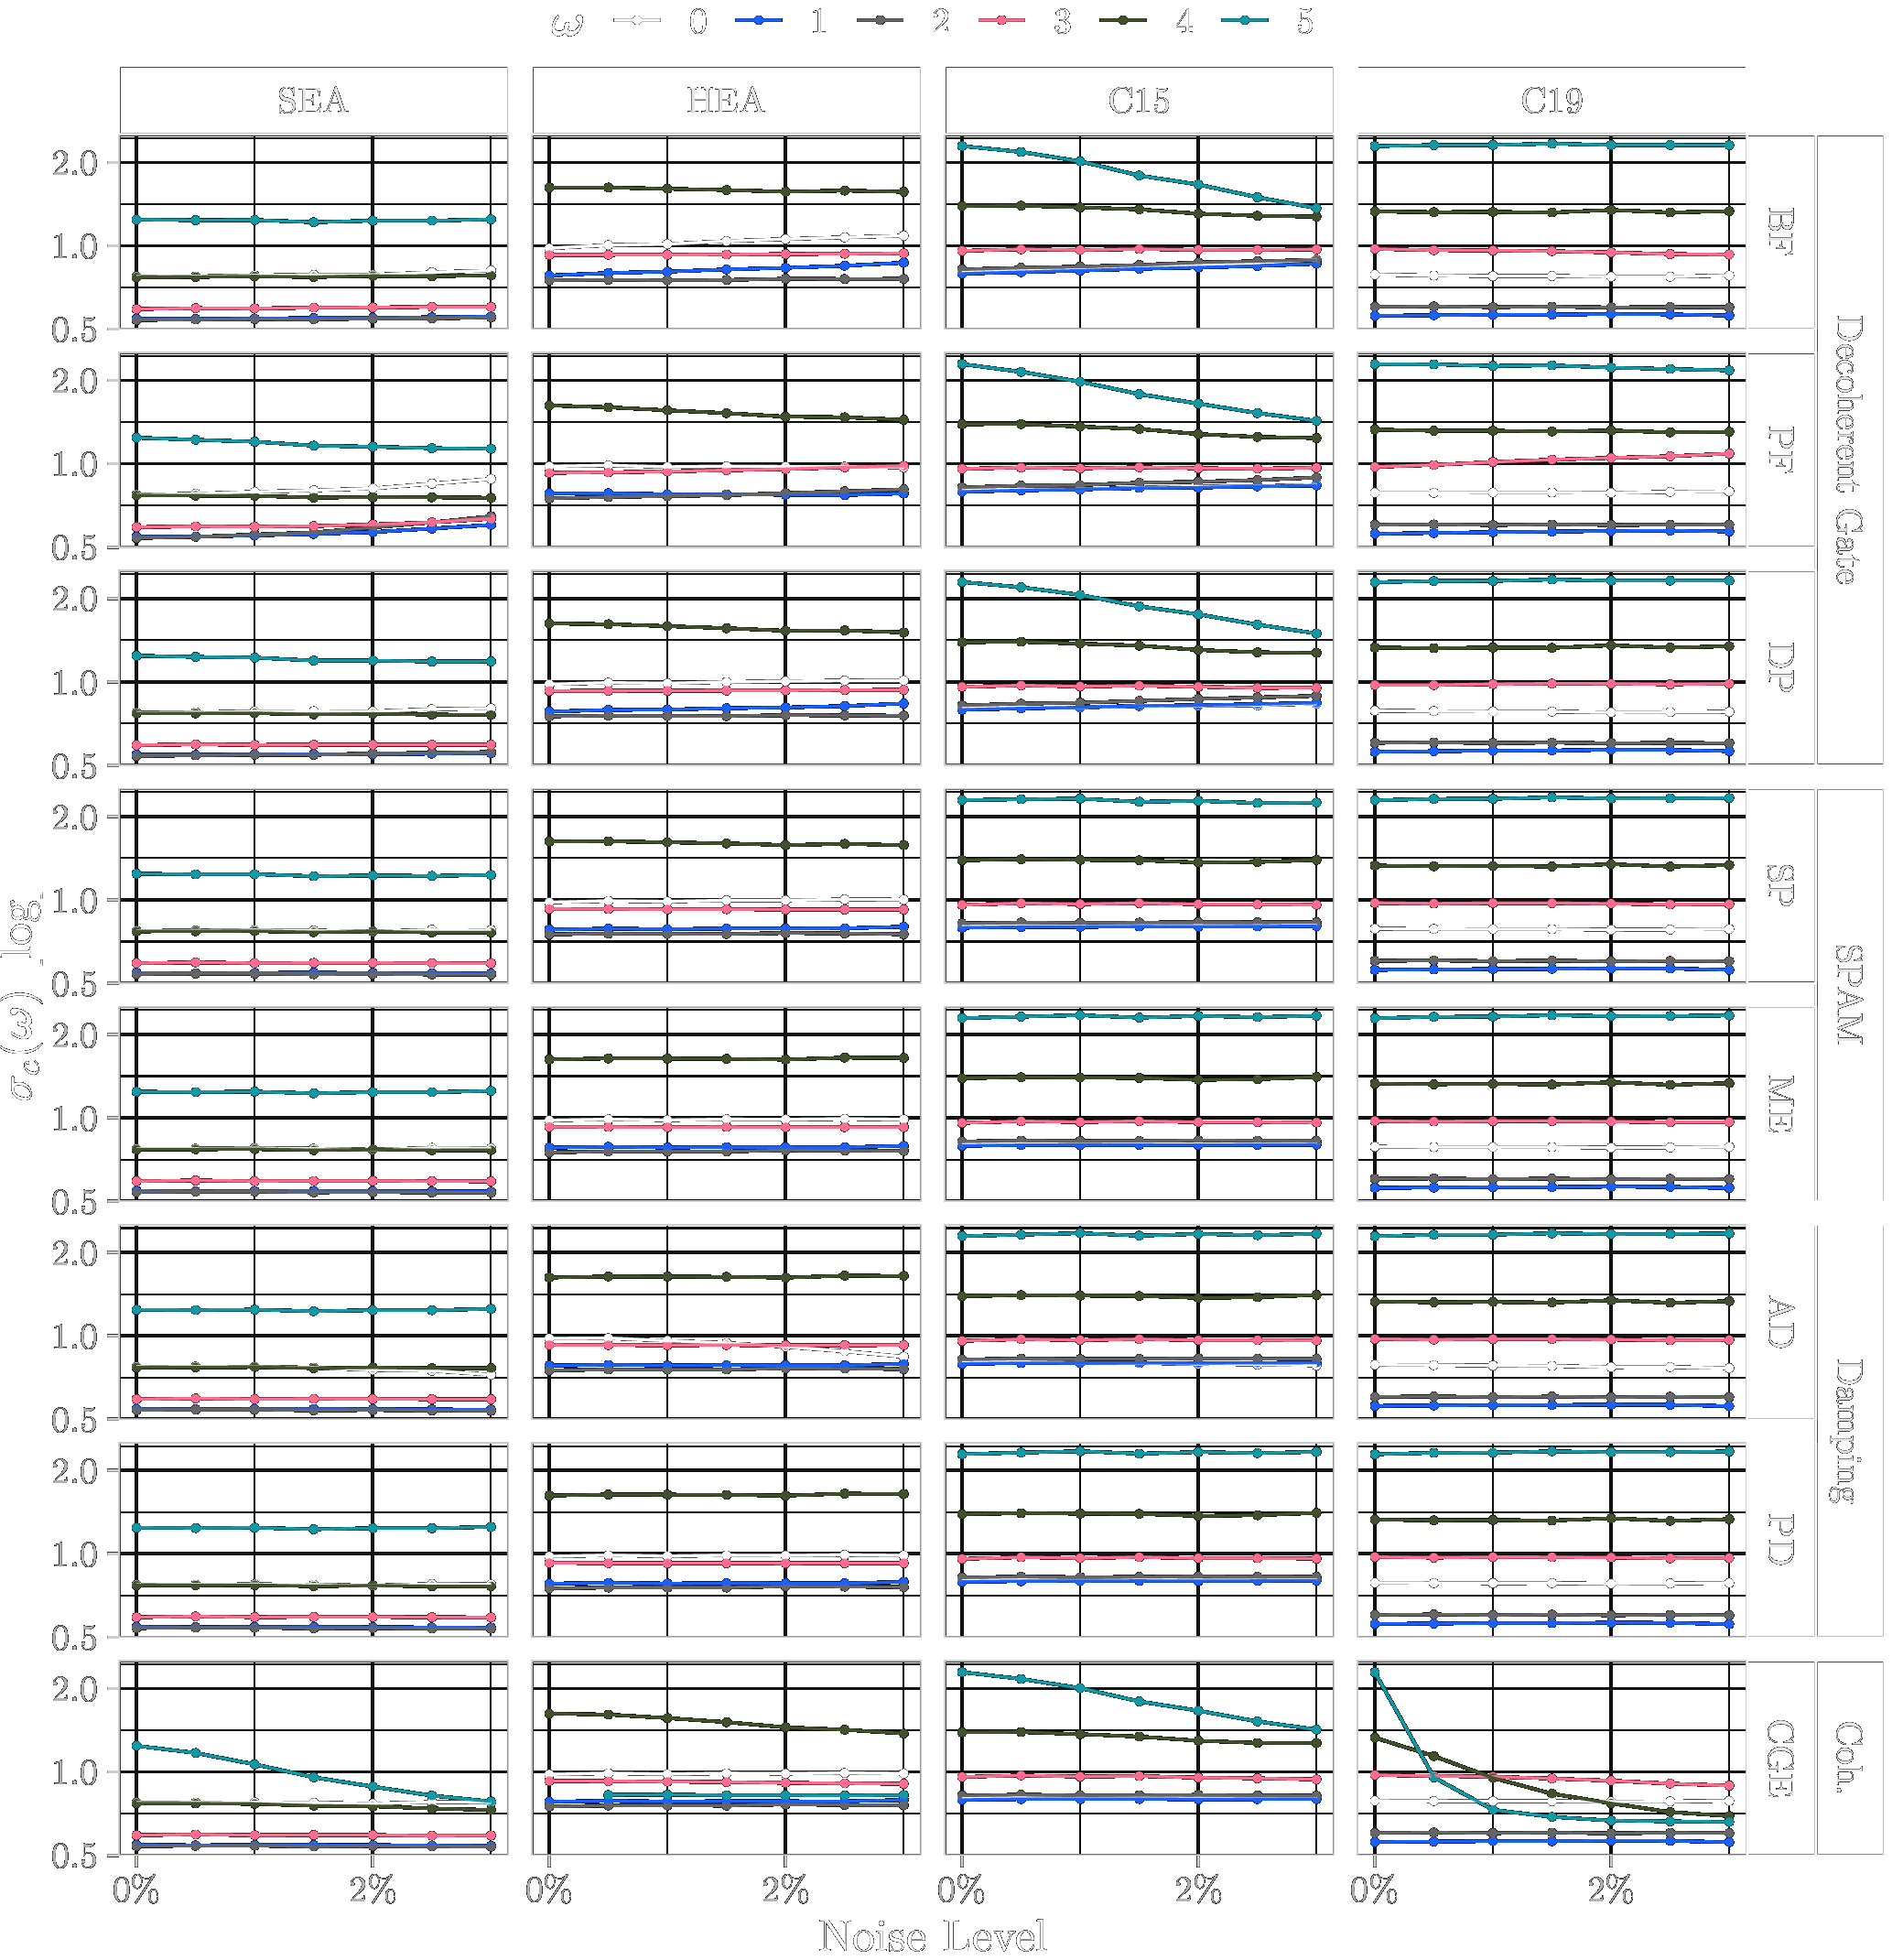
Task: Select the C19 column header
Action: pyautogui.click(x=1551, y=100)
